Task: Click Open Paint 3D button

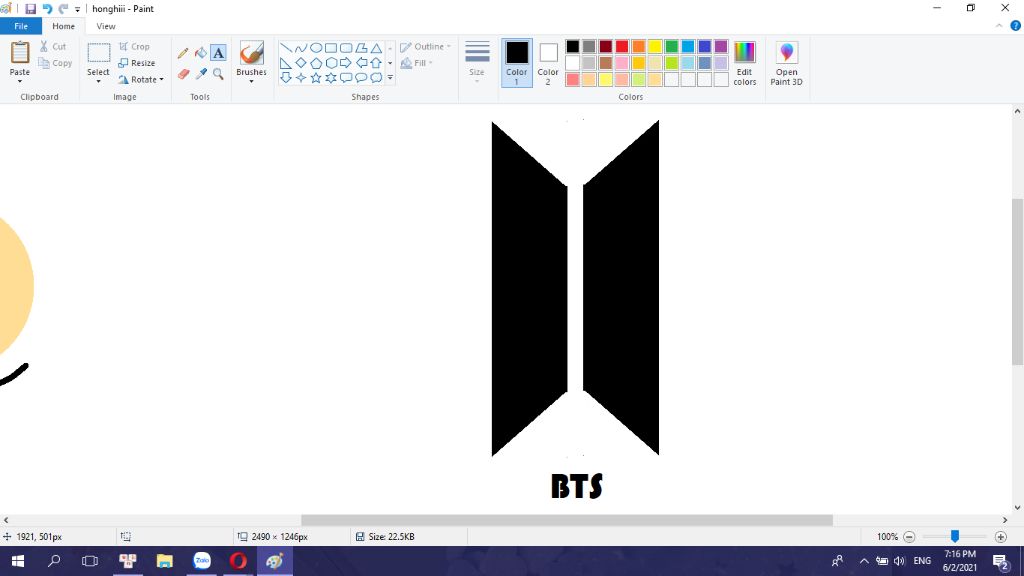Action: [x=786, y=63]
